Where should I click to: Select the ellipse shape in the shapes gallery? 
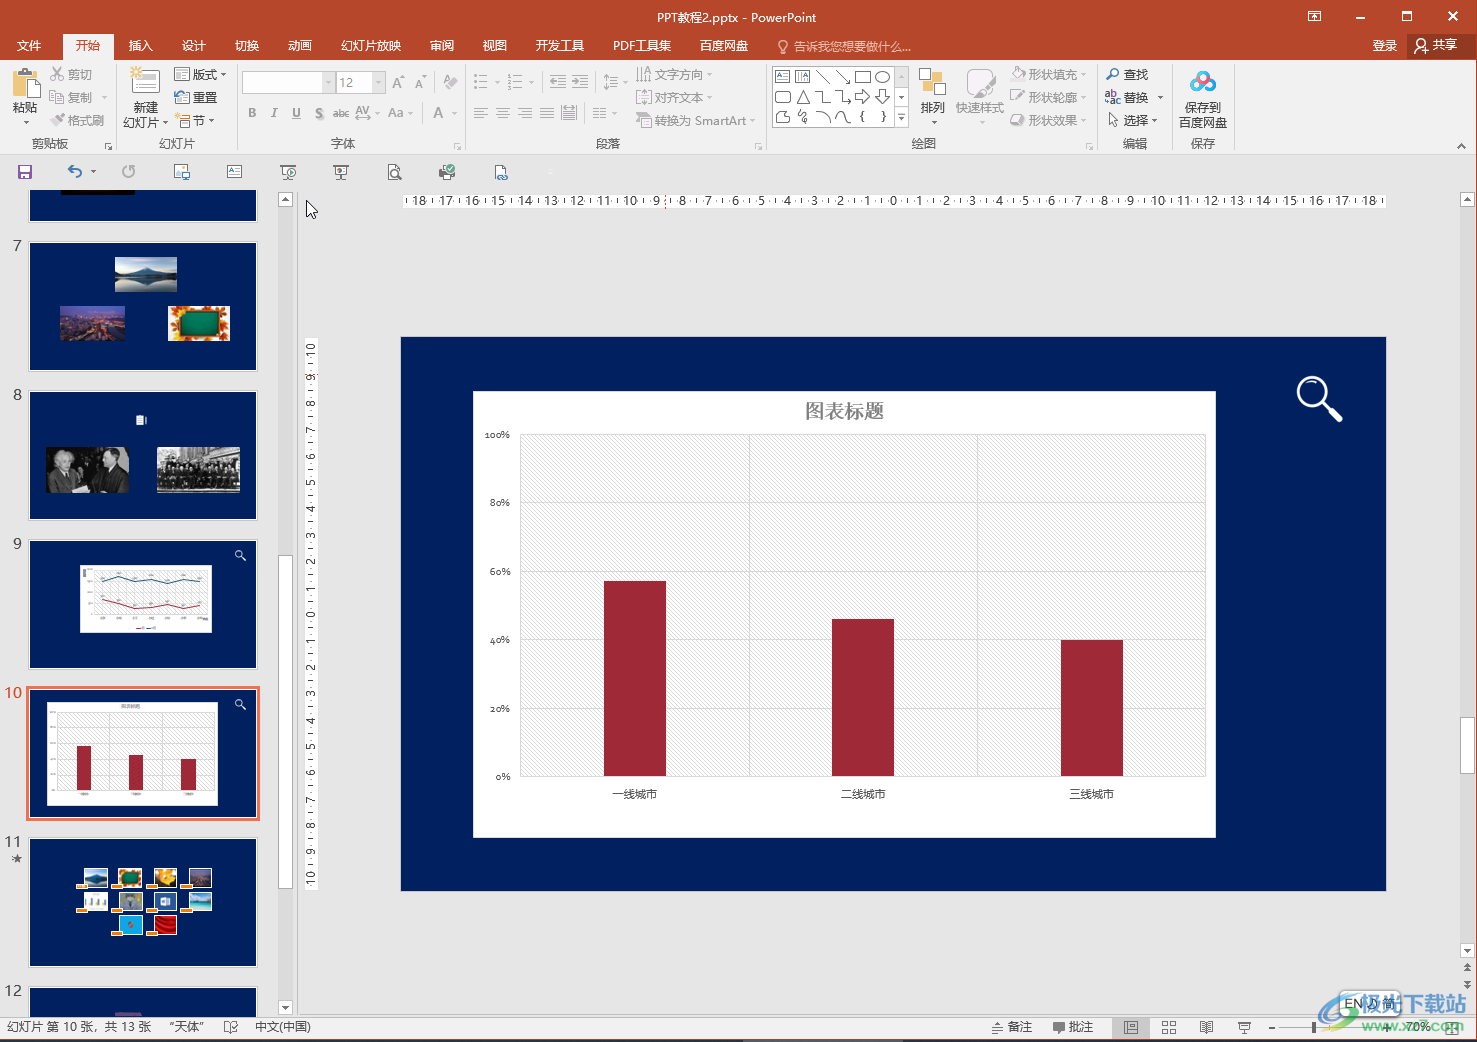click(x=882, y=76)
